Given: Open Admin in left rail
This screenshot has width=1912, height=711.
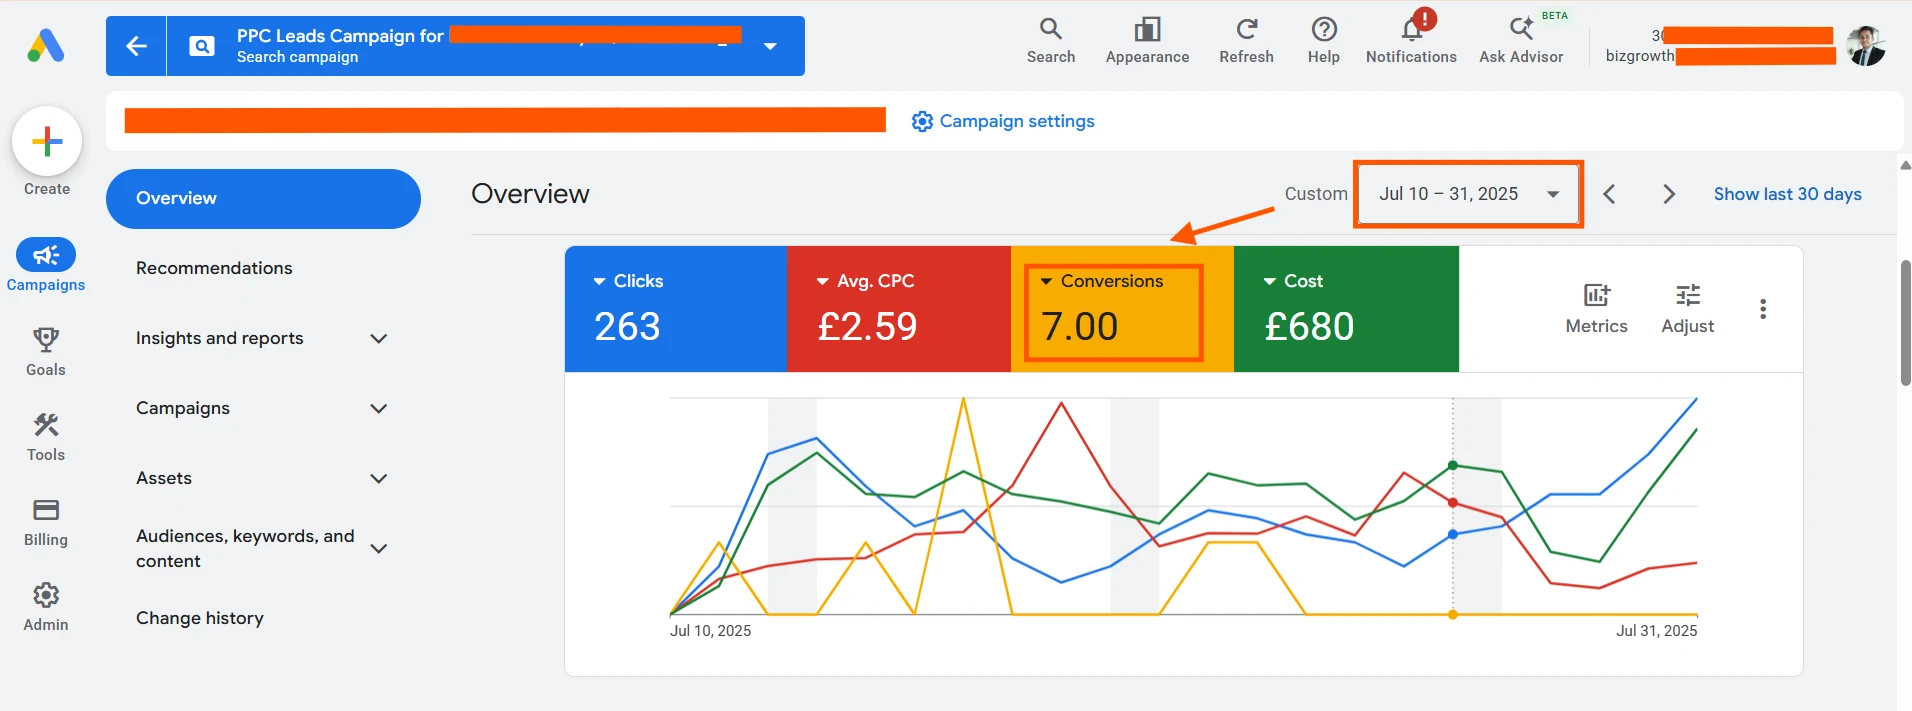Looking at the screenshot, I should click(46, 608).
